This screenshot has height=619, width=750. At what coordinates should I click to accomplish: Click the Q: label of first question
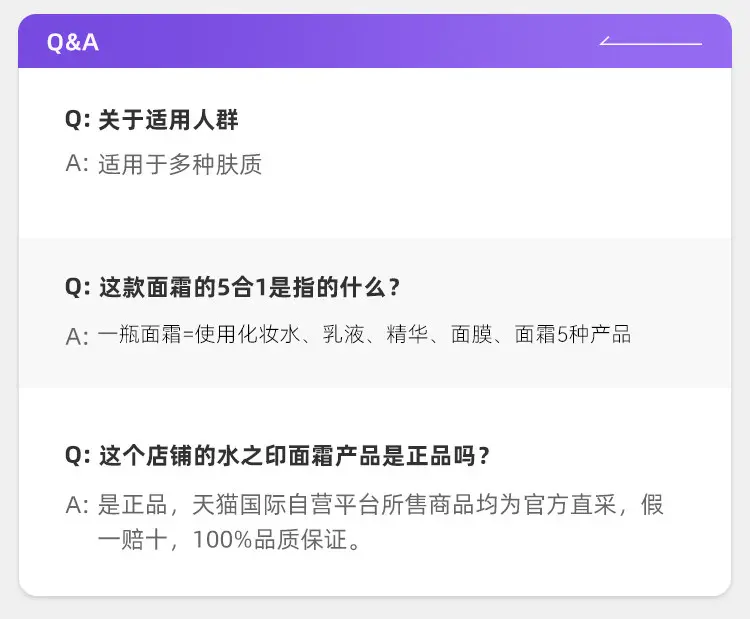[77, 120]
